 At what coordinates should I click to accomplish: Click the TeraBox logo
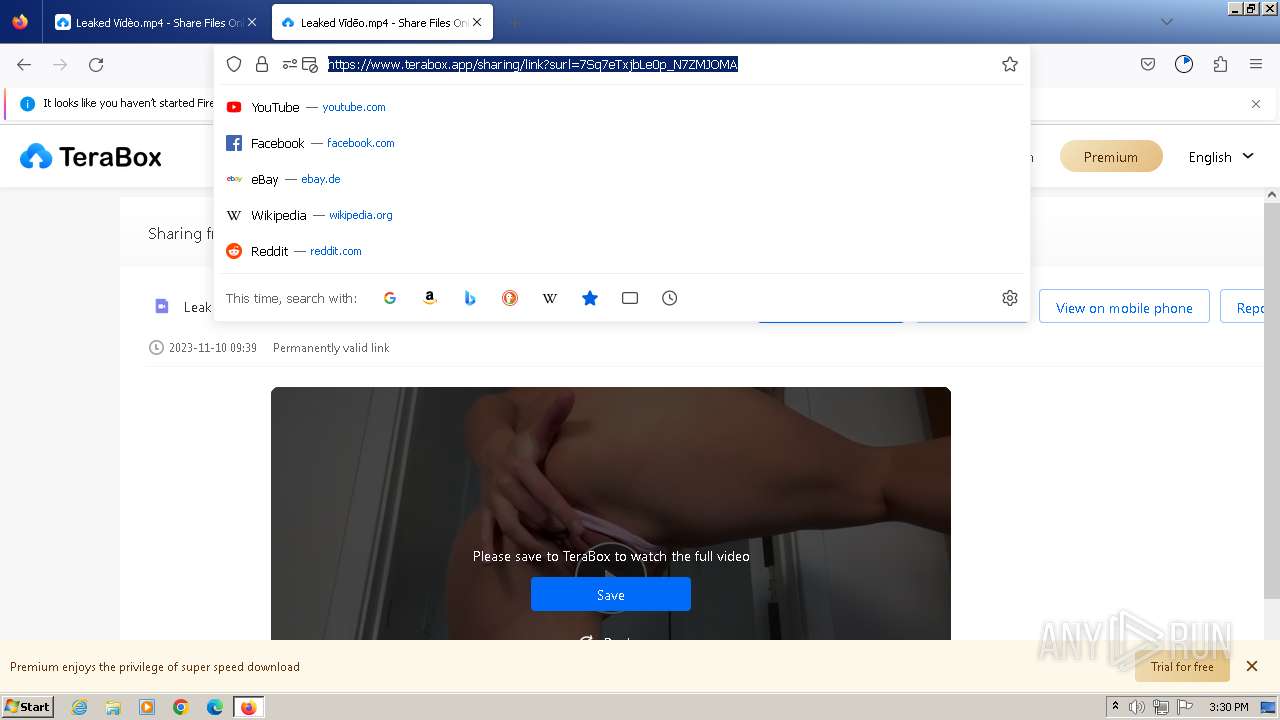click(x=91, y=156)
